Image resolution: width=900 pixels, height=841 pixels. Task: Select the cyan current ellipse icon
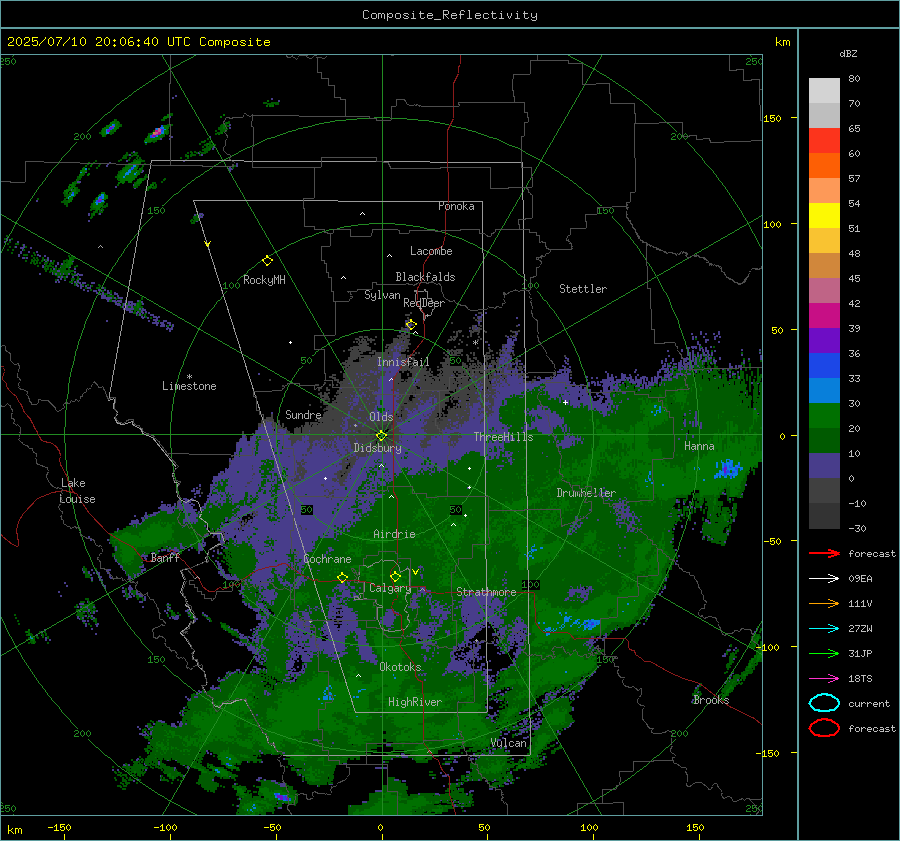(x=824, y=703)
